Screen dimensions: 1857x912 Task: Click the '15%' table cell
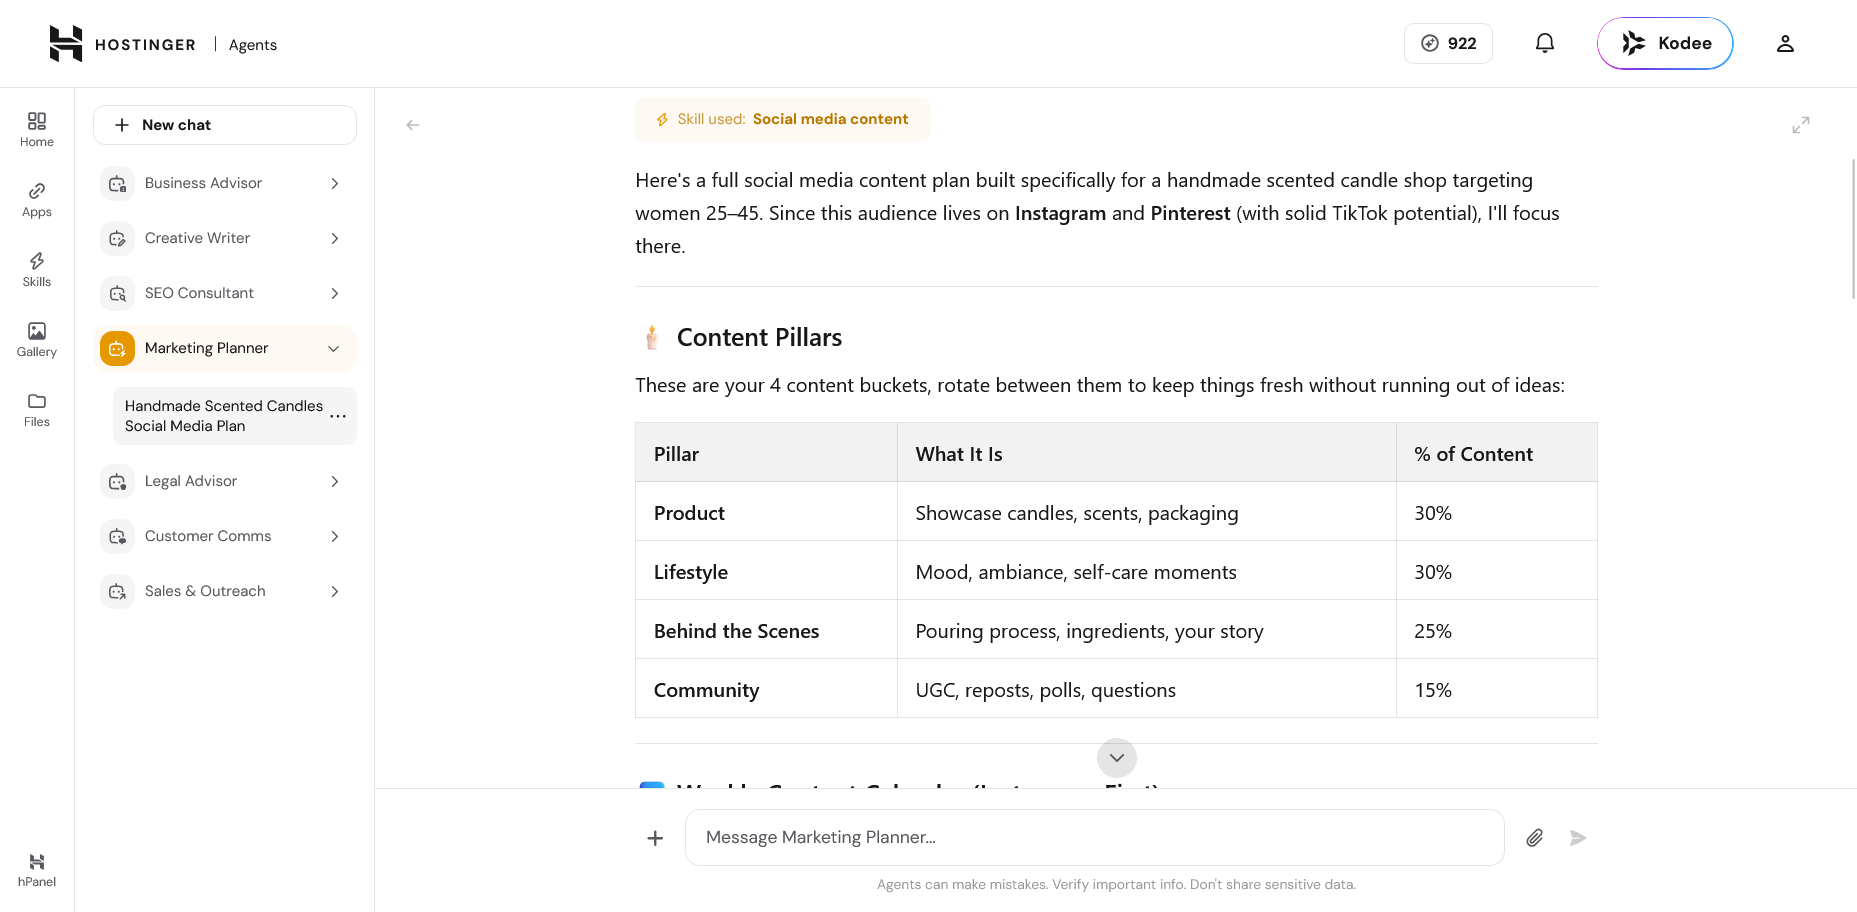(1496, 689)
